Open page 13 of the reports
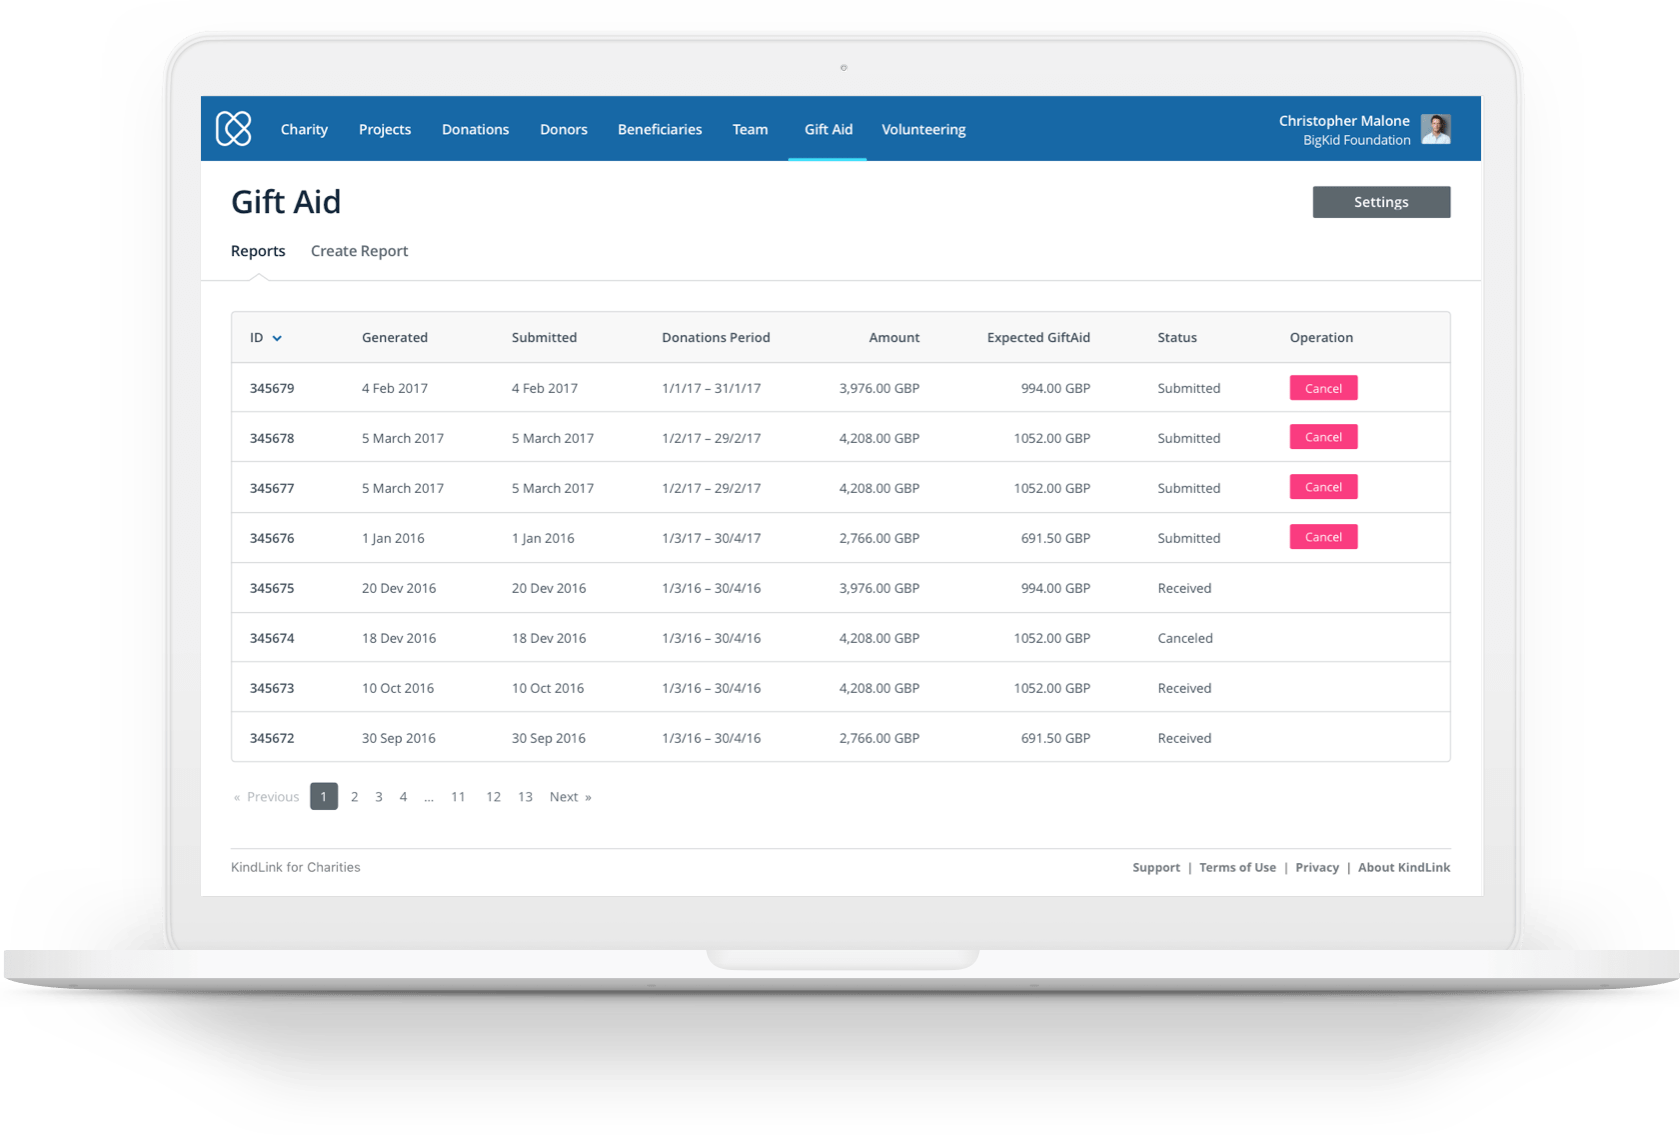1680x1135 pixels. 525,796
